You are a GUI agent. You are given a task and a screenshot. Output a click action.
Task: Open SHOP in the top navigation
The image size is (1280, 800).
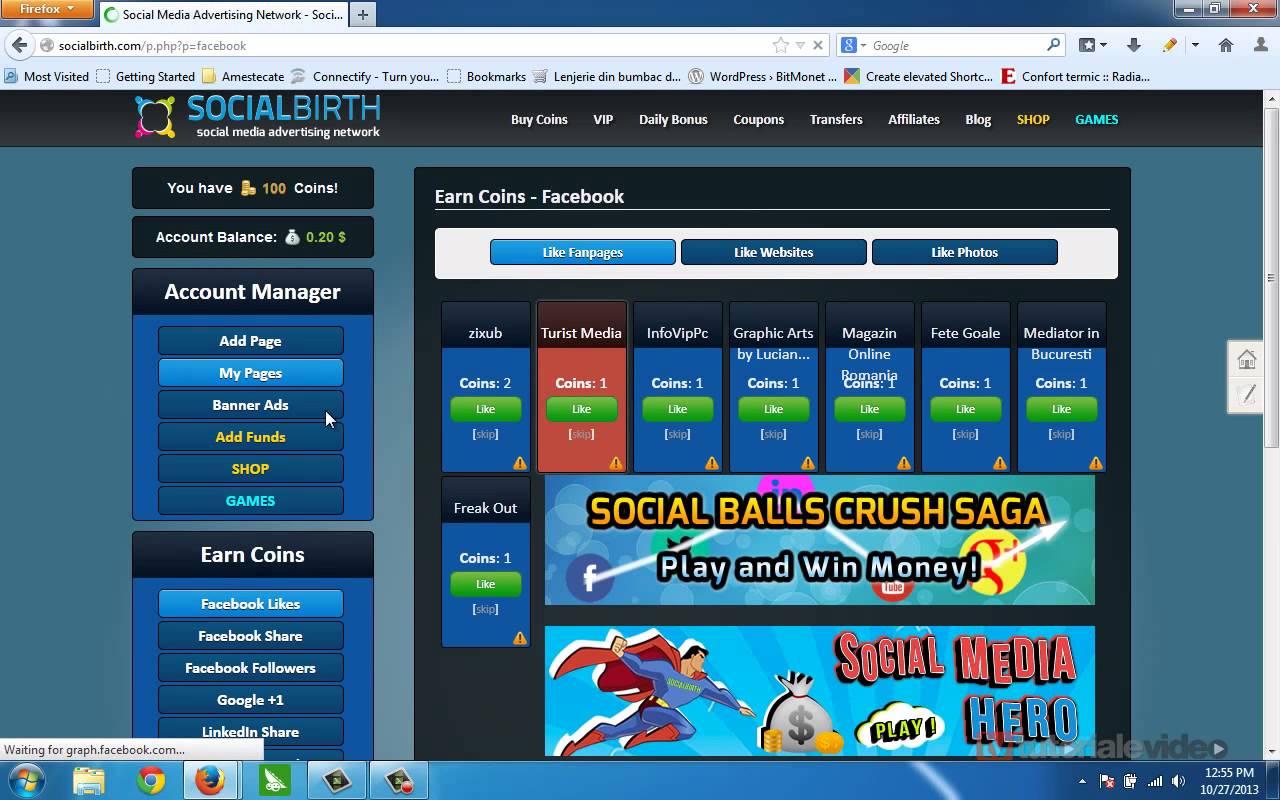click(x=1033, y=119)
